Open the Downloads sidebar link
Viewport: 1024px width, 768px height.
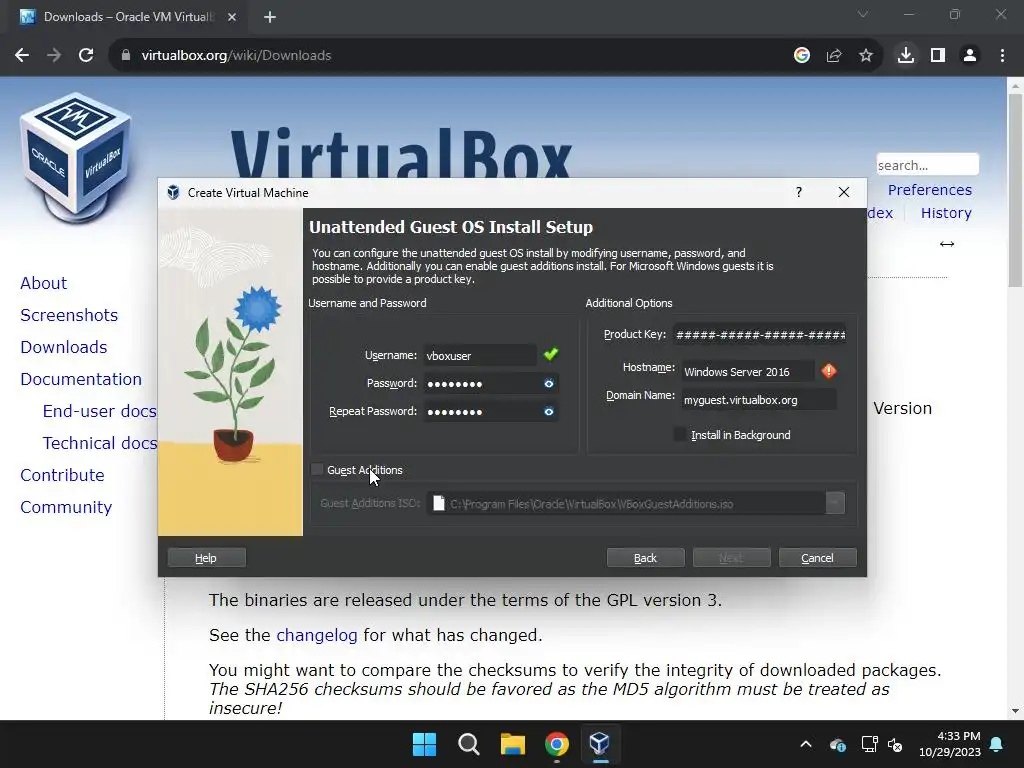click(x=63, y=347)
